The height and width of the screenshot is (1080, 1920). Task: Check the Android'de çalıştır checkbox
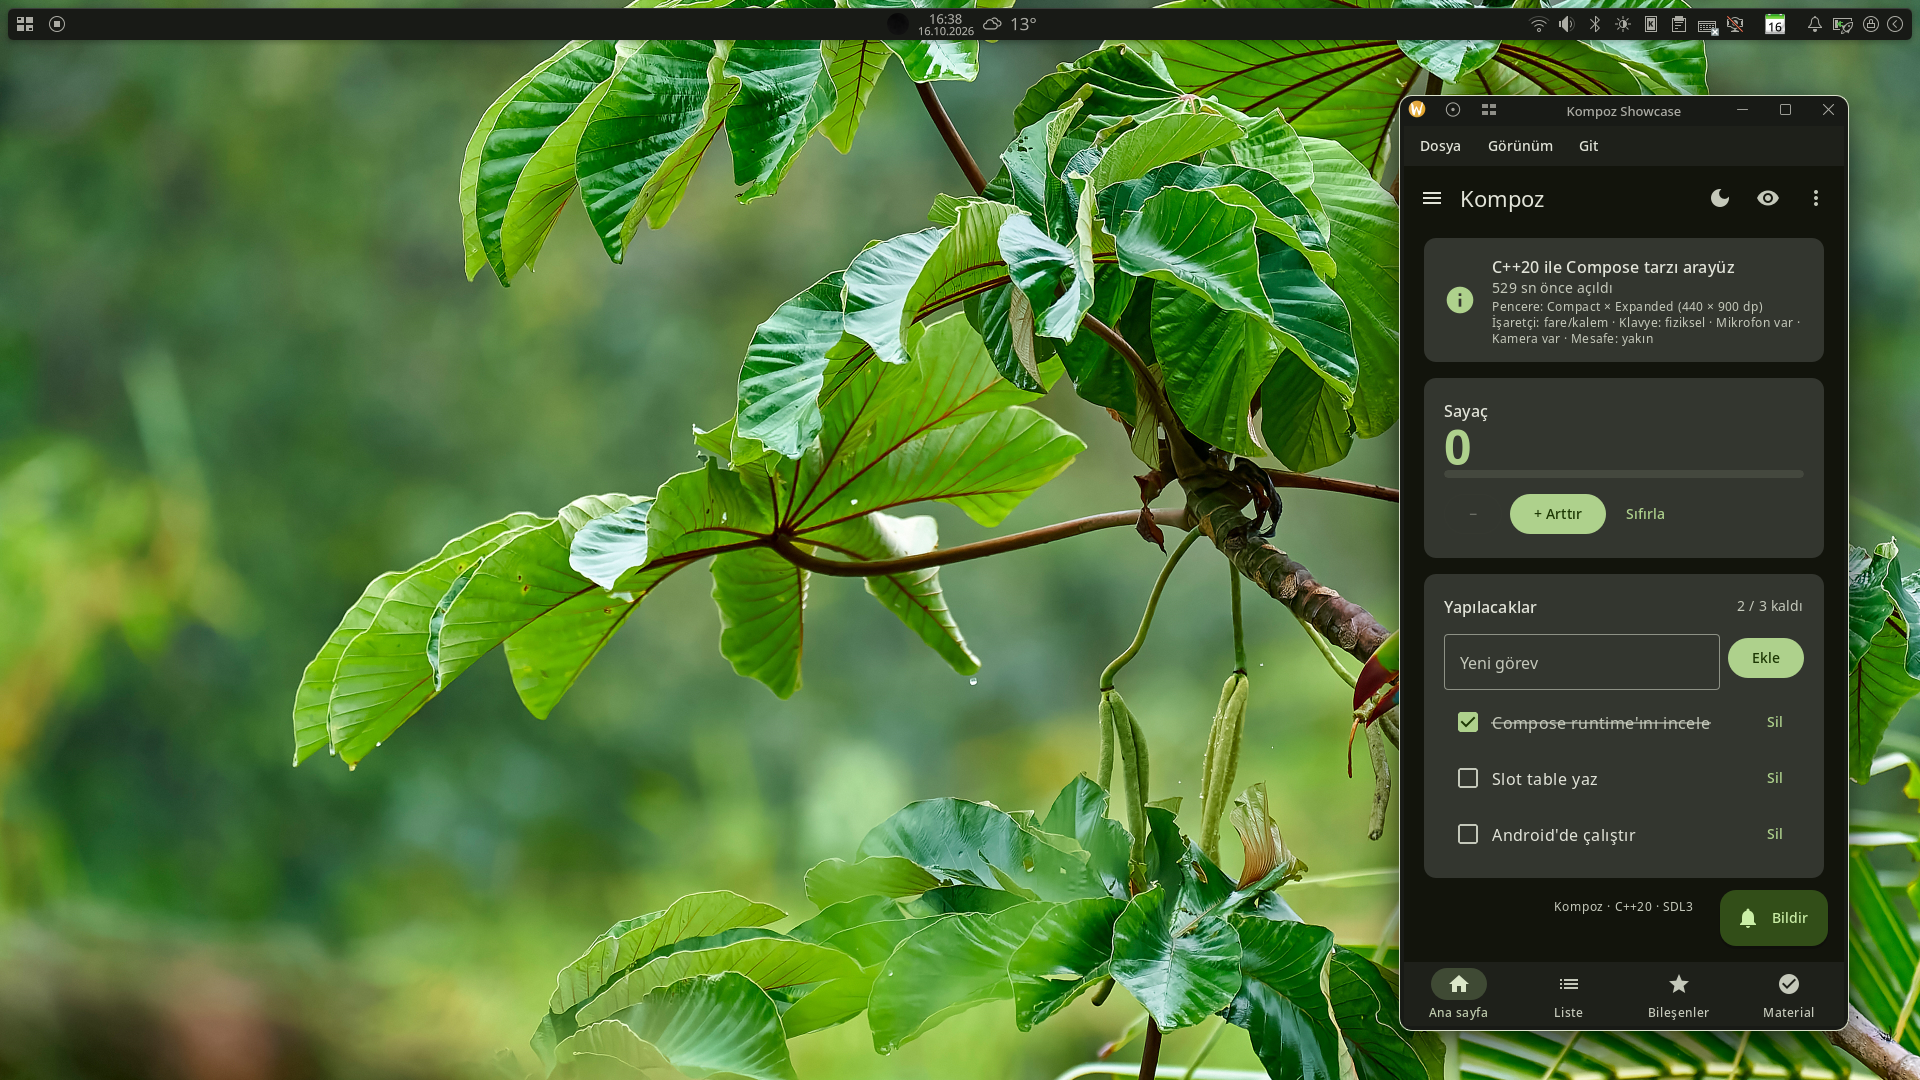coord(1468,834)
